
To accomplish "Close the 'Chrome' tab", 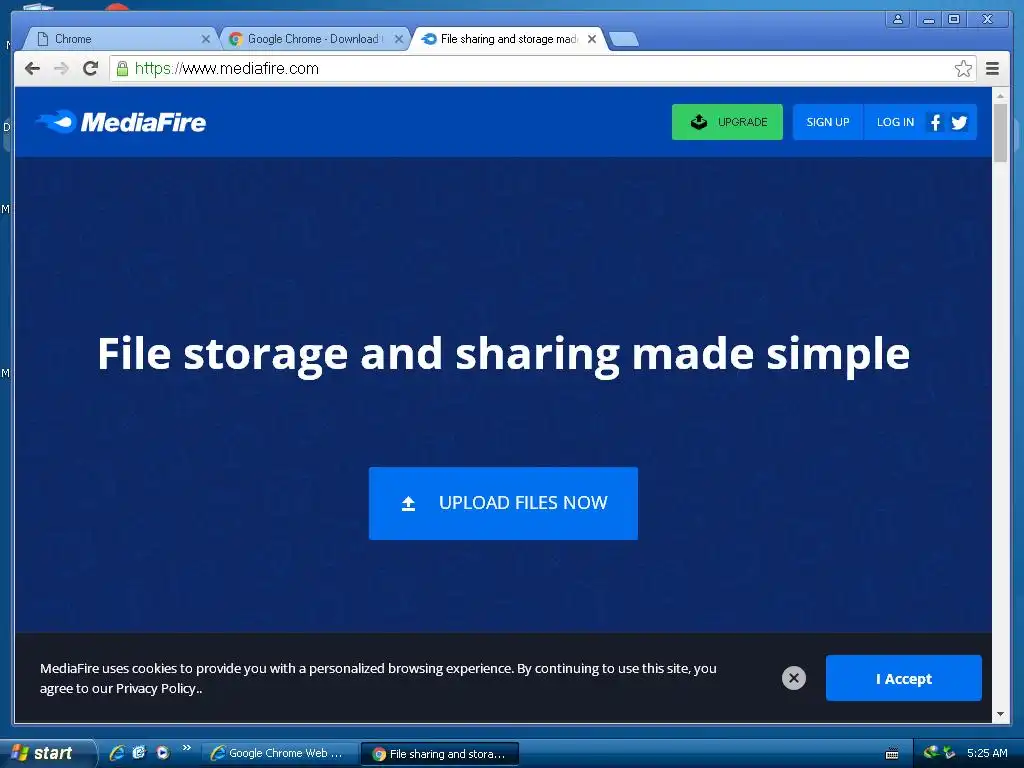I will pos(206,39).
